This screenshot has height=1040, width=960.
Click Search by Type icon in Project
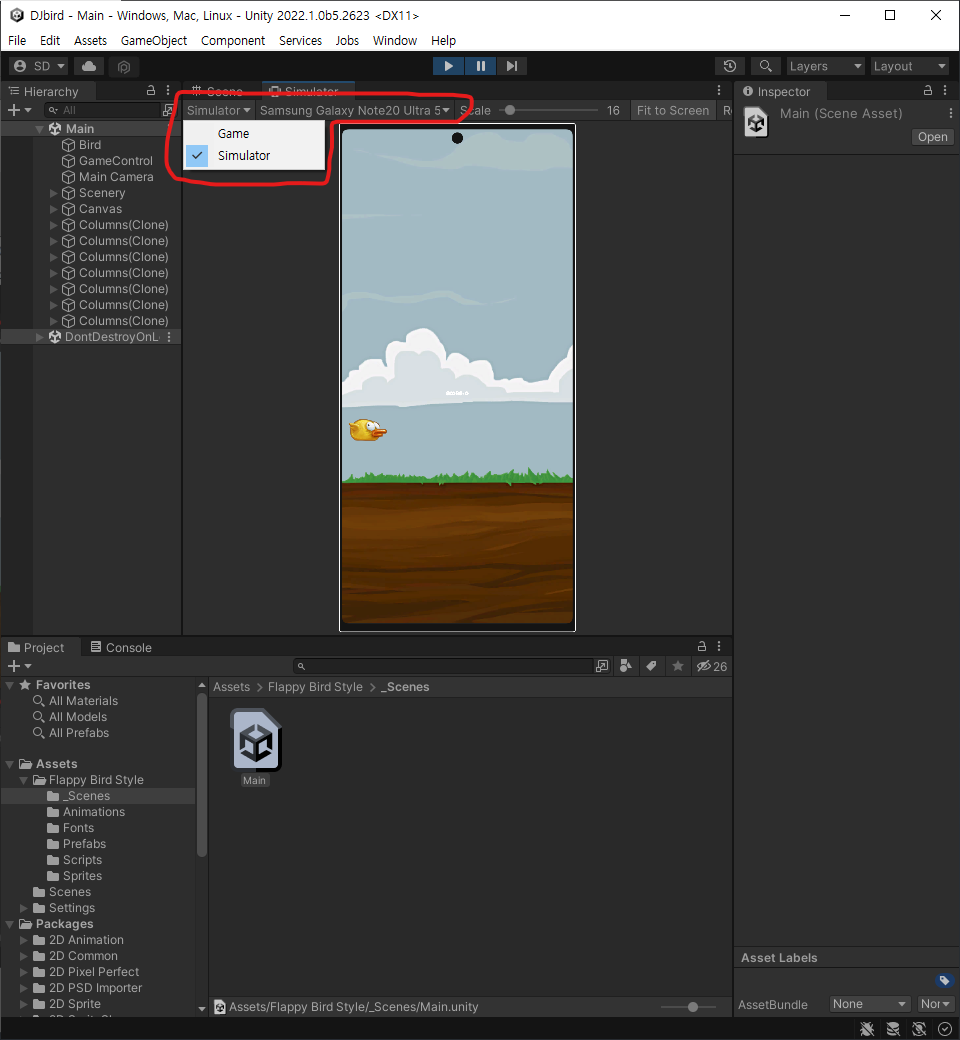tap(625, 666)
